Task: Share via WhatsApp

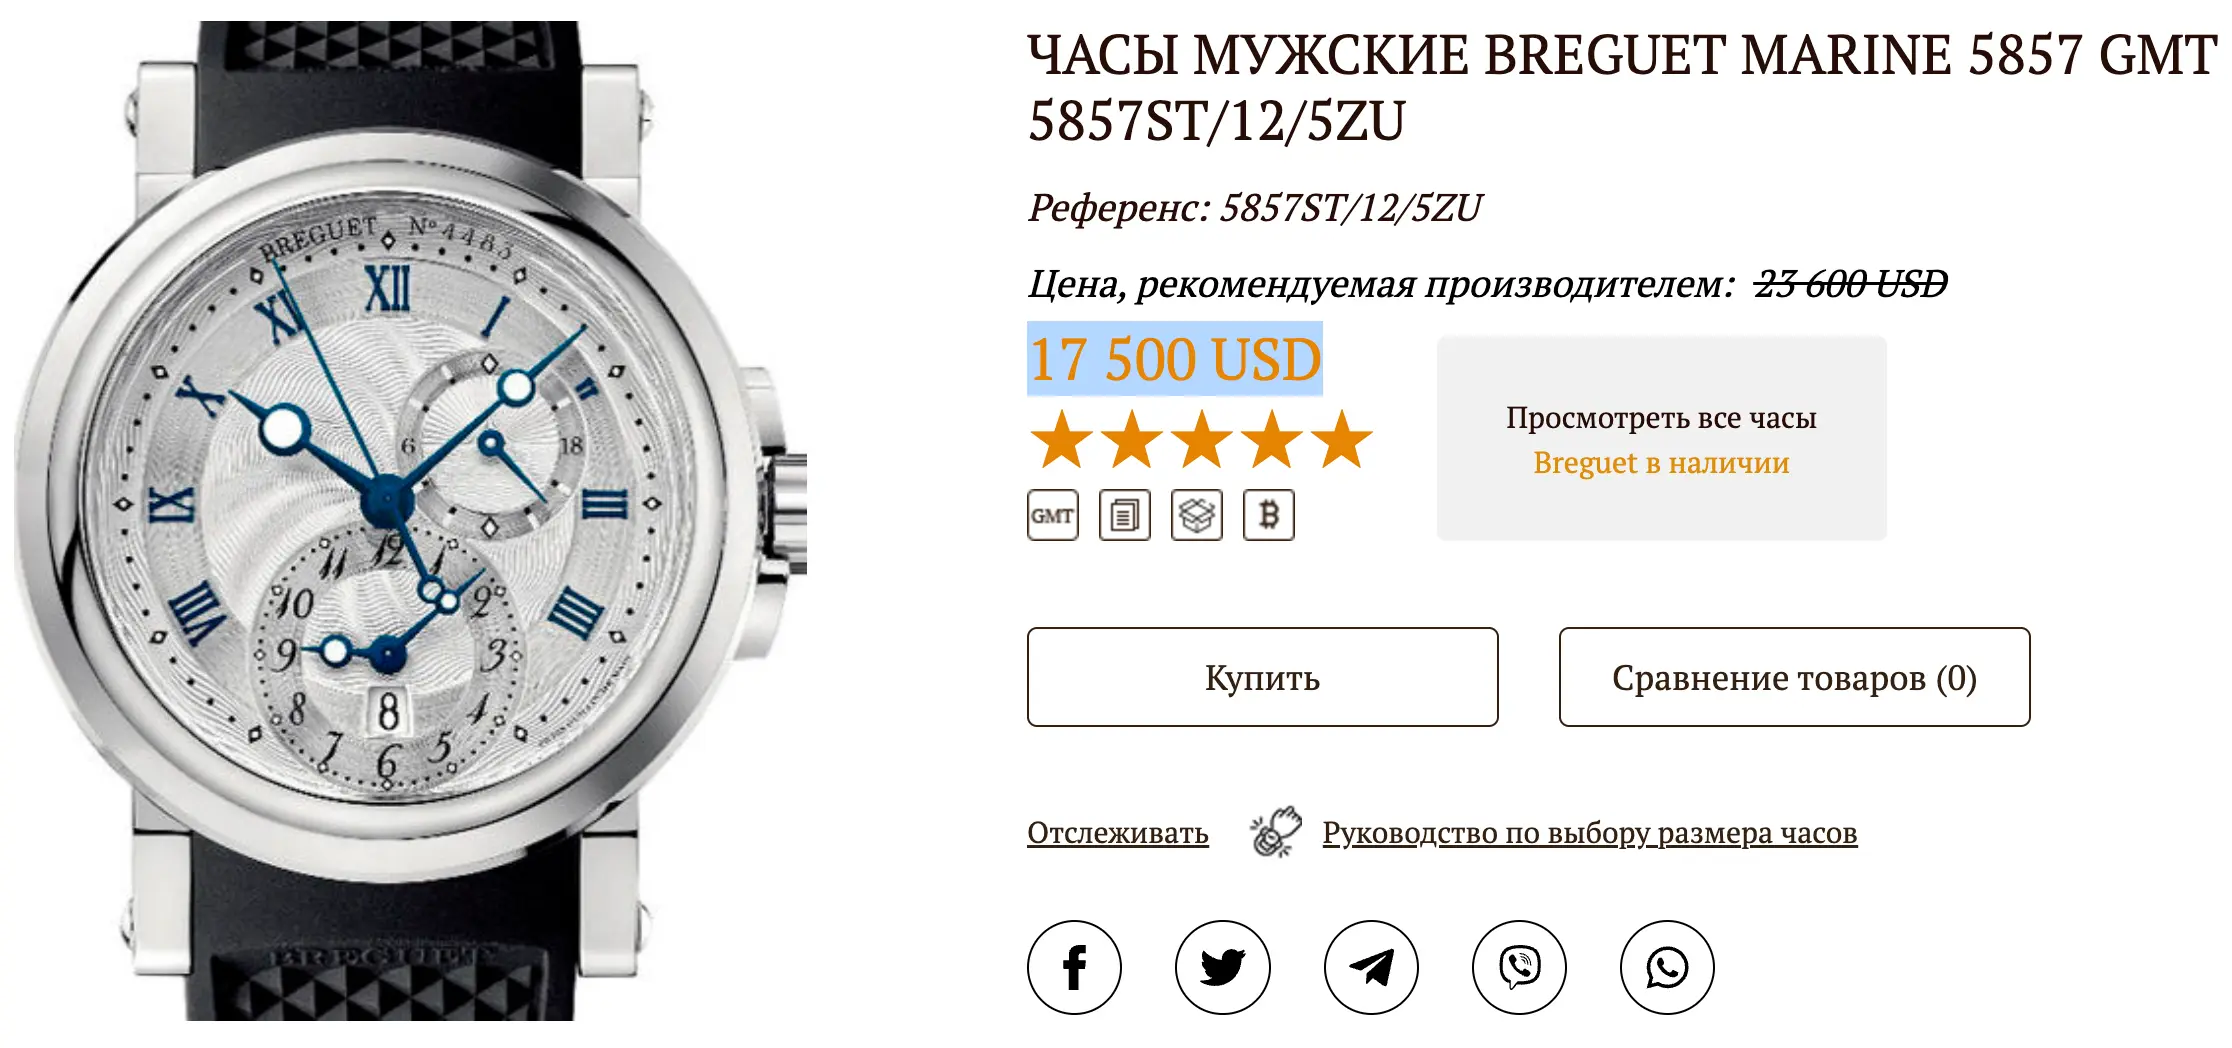Action: pos(1667,967)
